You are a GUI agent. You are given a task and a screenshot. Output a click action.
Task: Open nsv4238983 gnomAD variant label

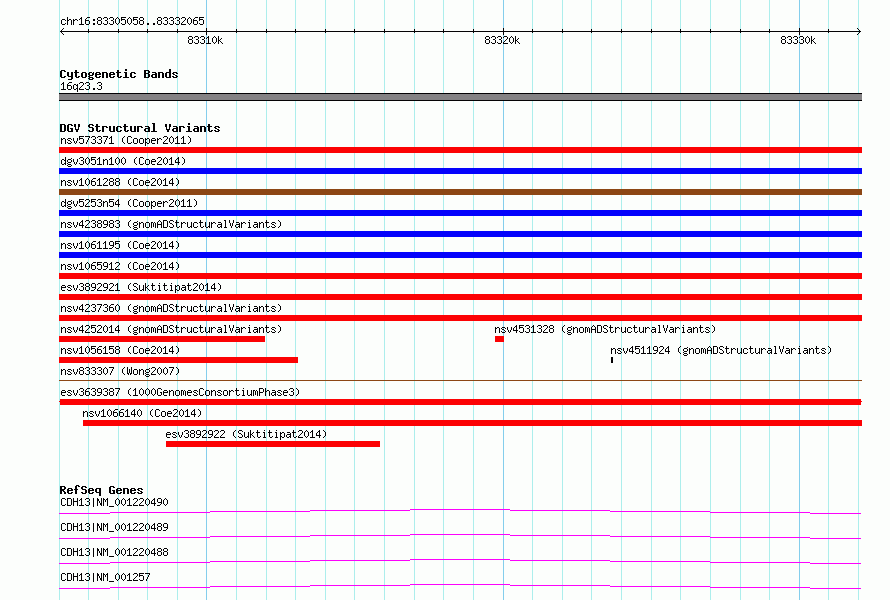[x=171, y=224]
